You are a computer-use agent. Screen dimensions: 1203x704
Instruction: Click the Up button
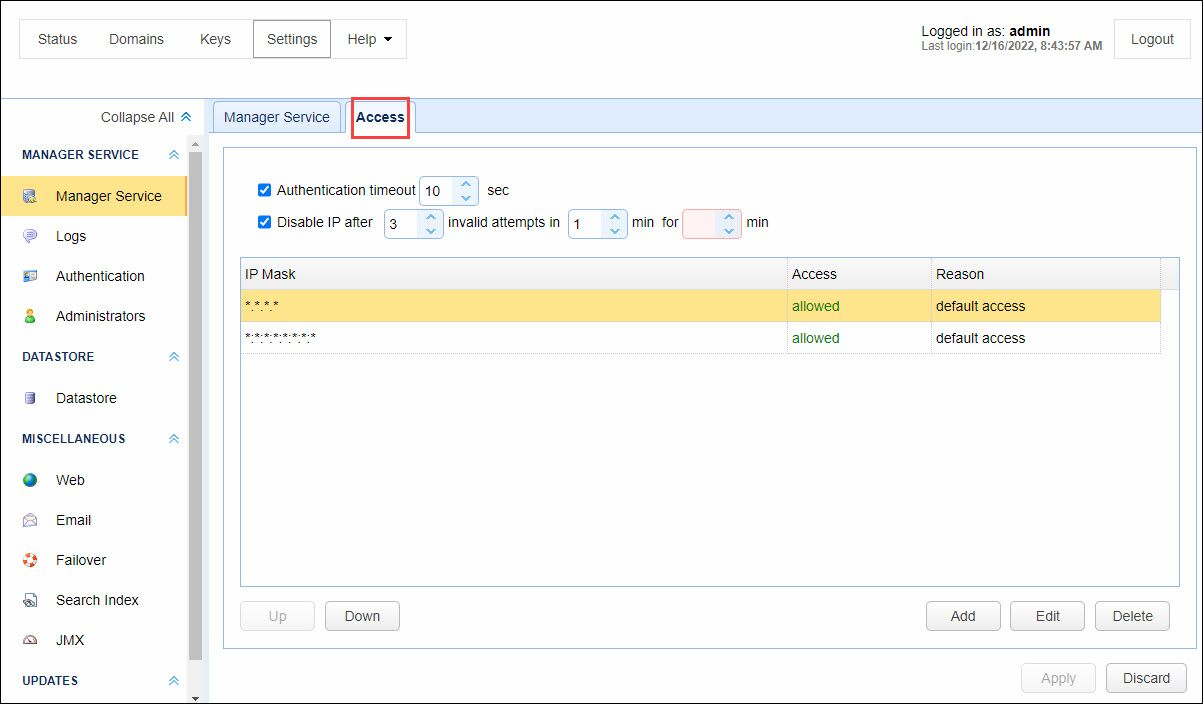[277, 616]
